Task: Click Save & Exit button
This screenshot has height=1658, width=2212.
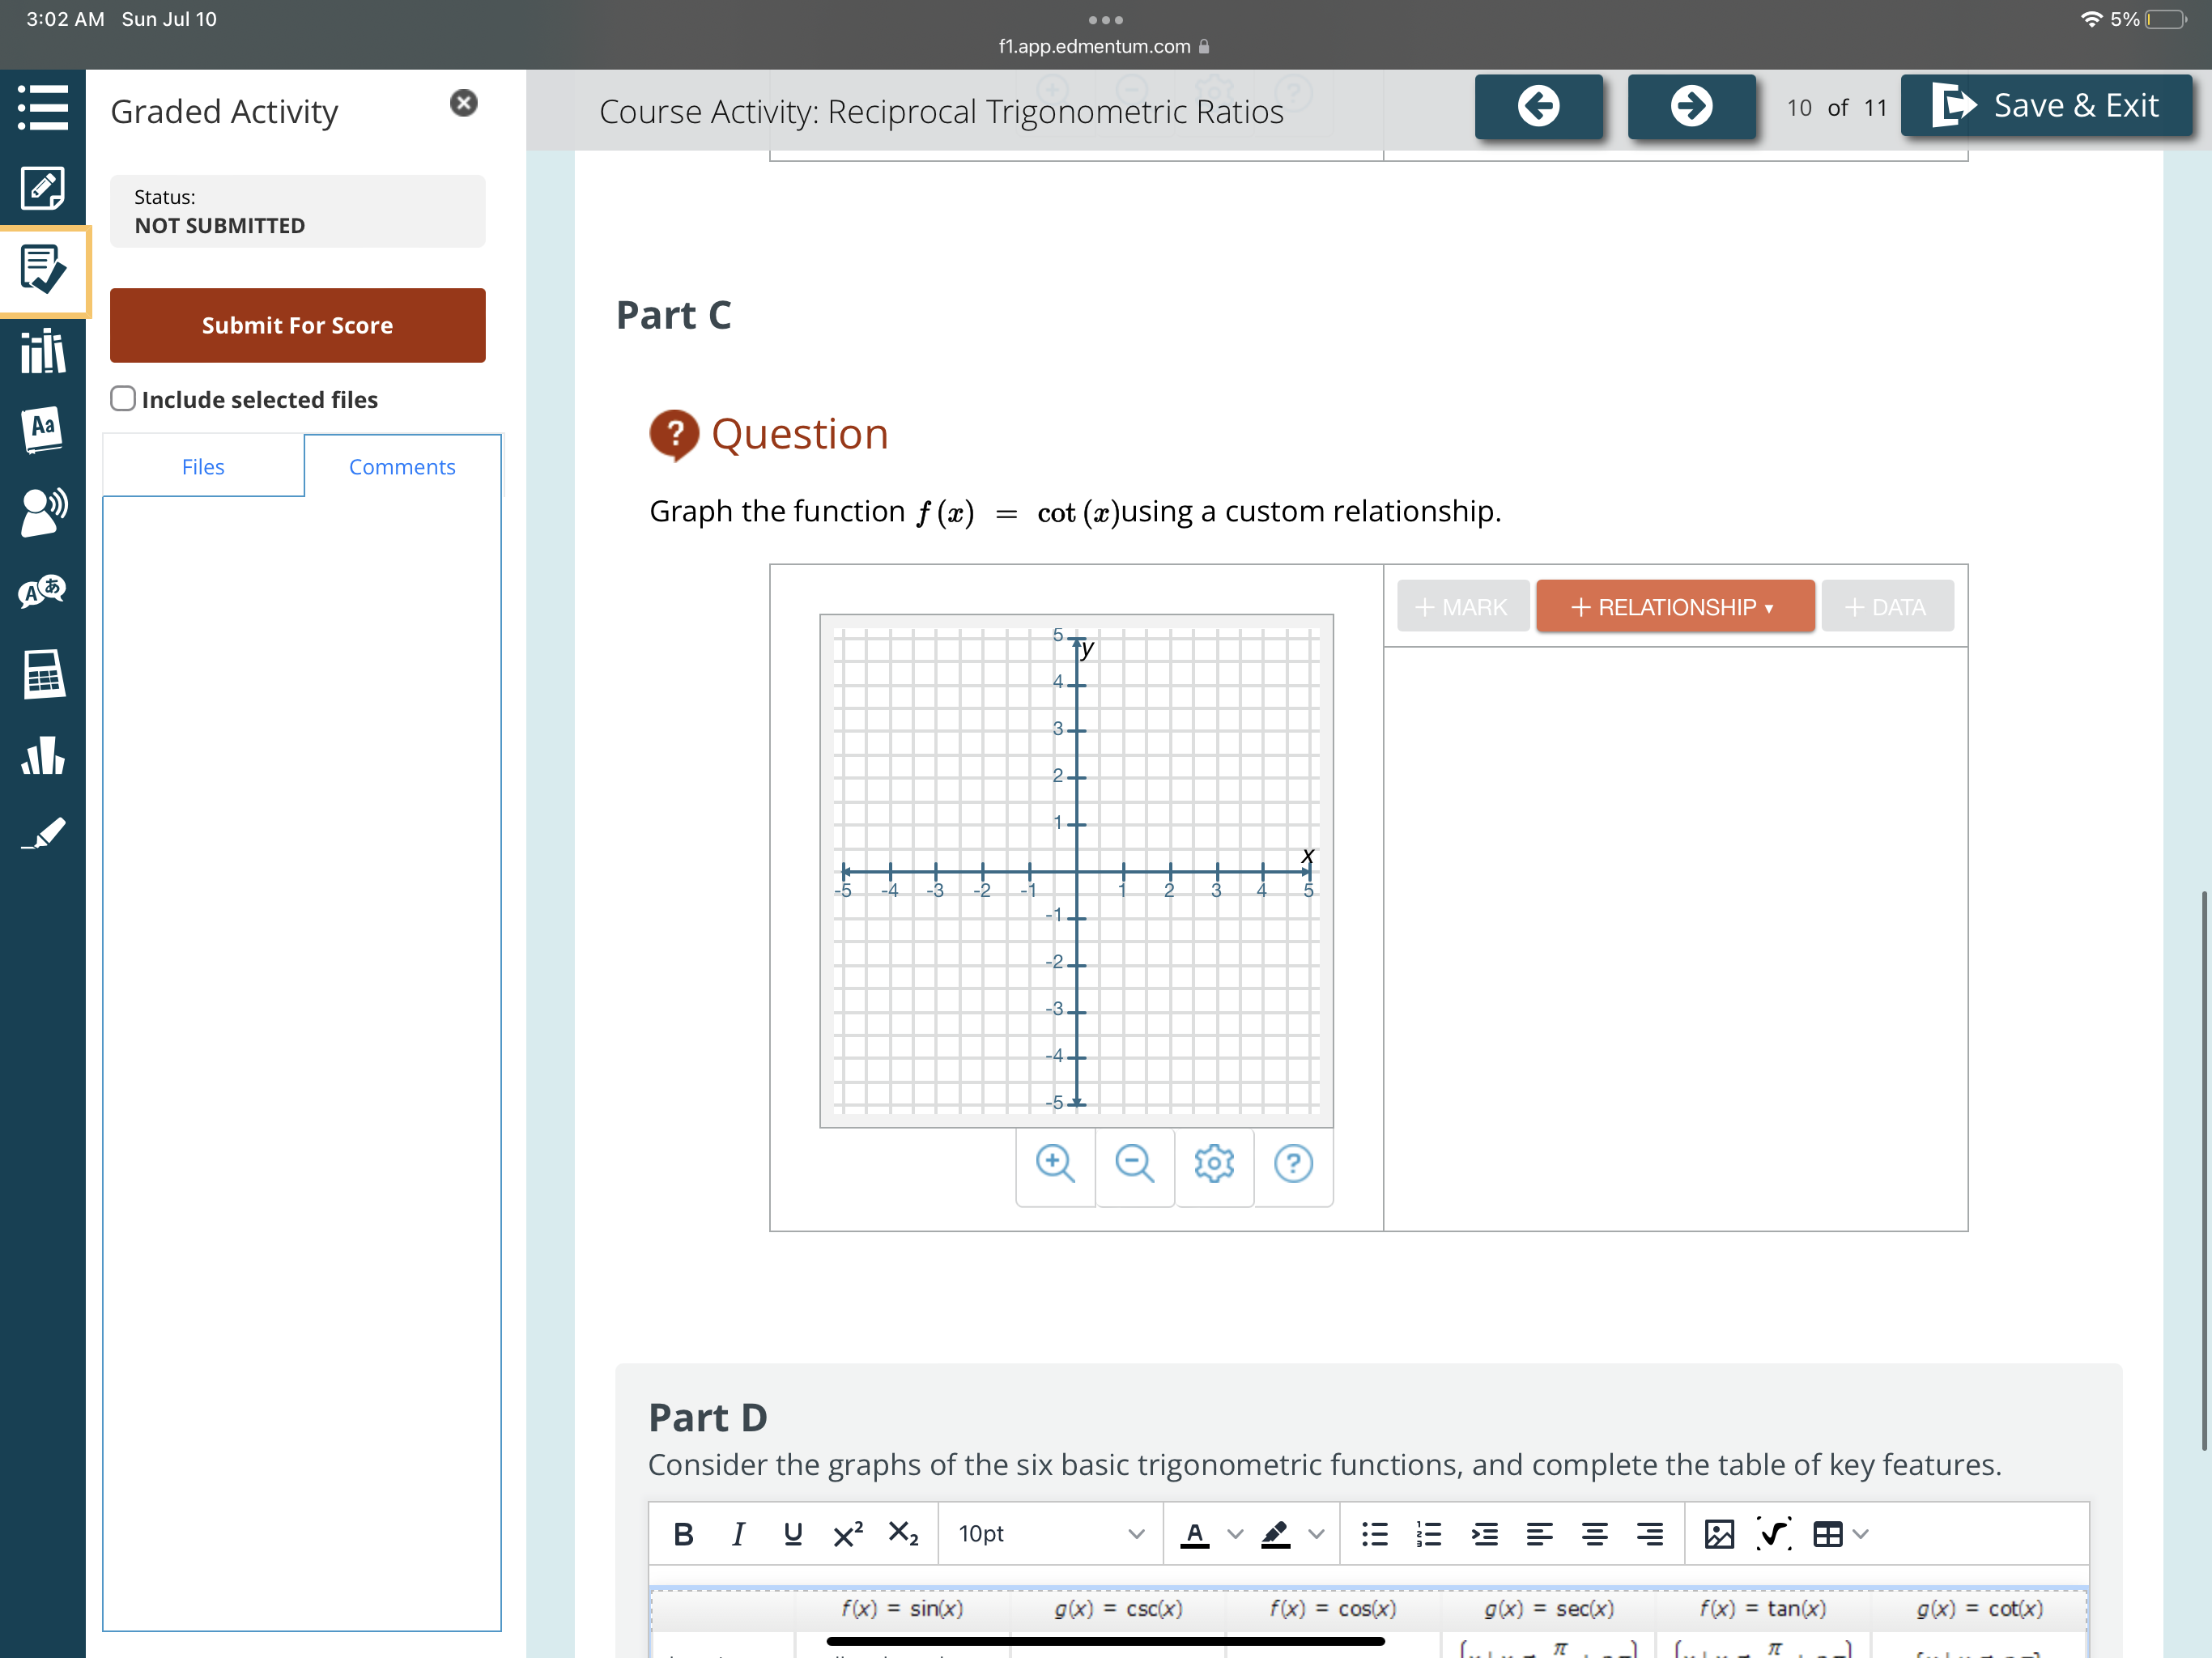Action: [x=2045, y=105]
